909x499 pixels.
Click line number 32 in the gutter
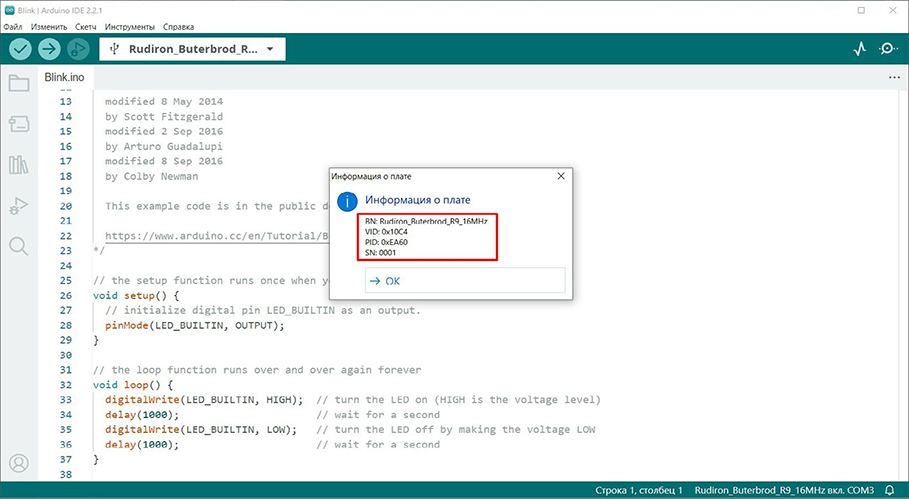(66, 385)
